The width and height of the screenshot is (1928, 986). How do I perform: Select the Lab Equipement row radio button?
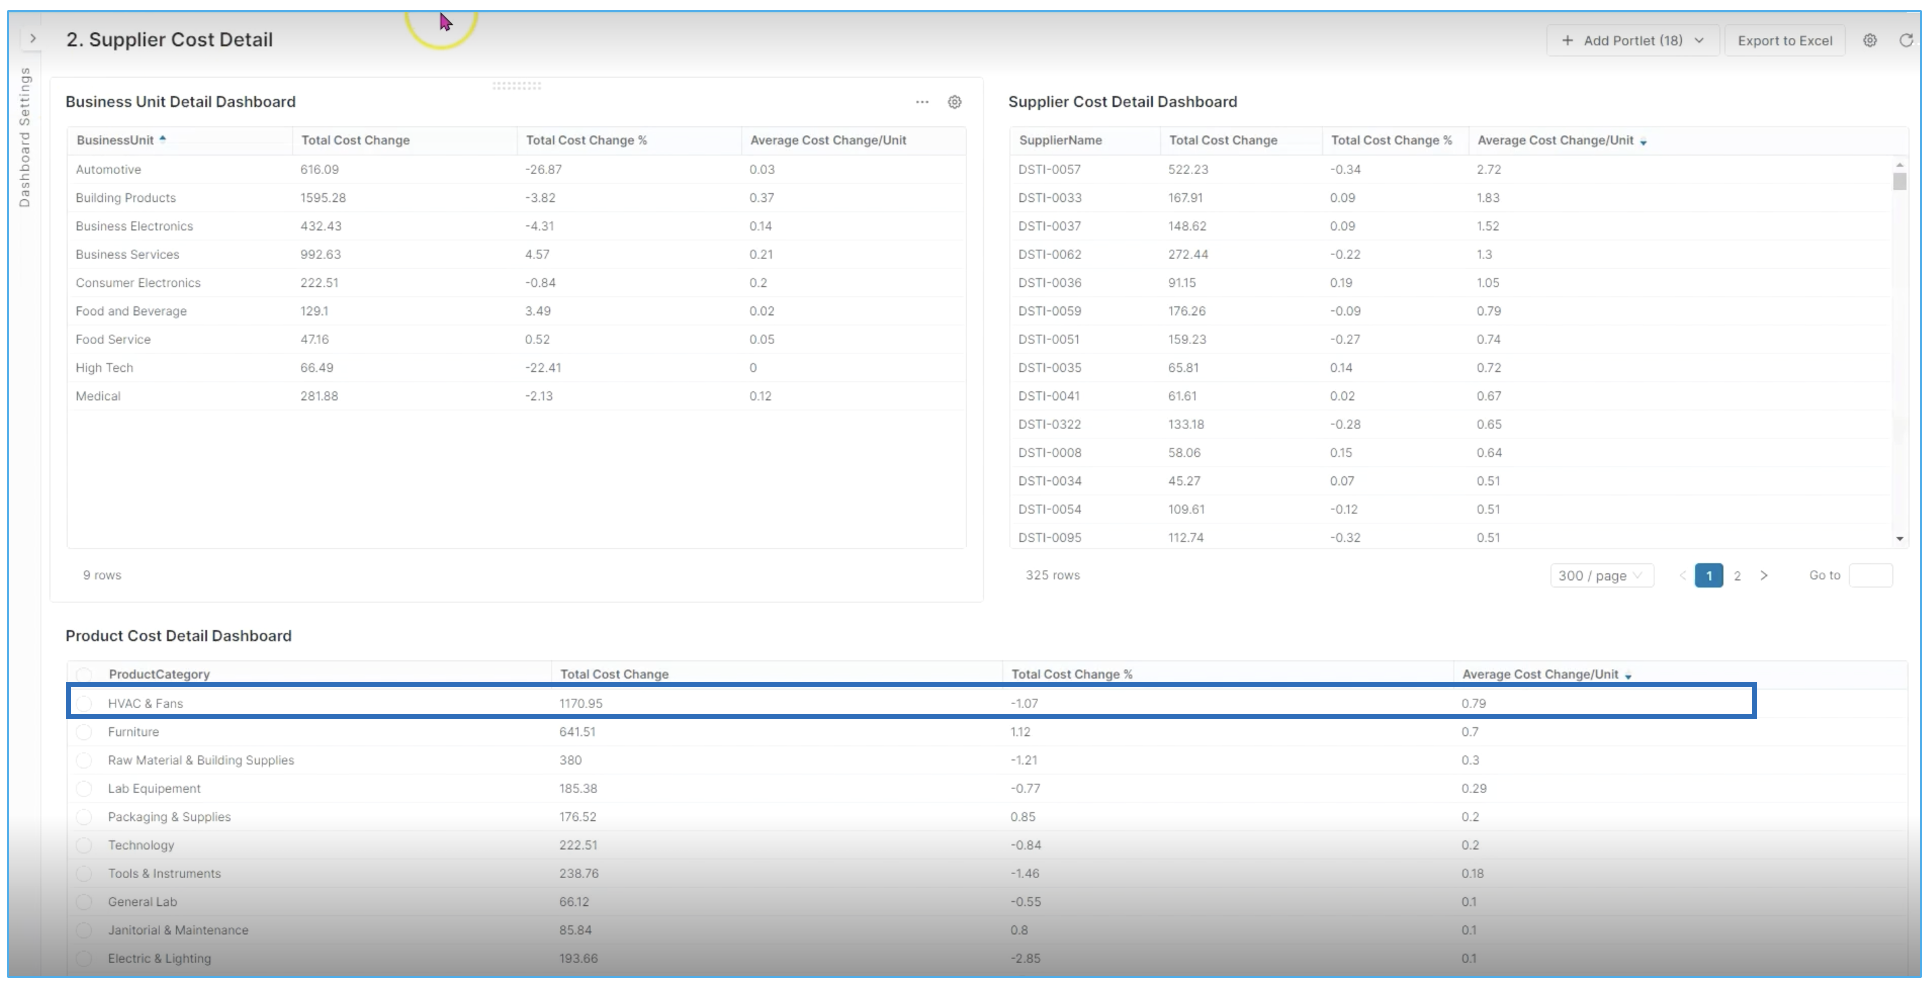[84, 789]
